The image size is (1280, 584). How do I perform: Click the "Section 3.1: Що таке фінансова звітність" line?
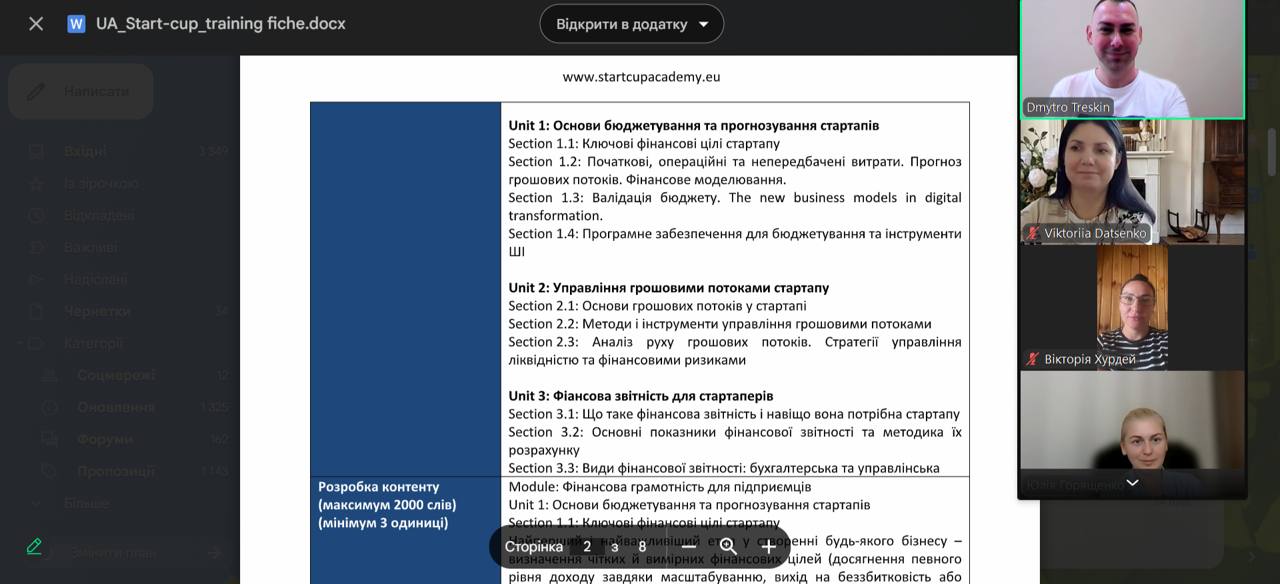734,413
